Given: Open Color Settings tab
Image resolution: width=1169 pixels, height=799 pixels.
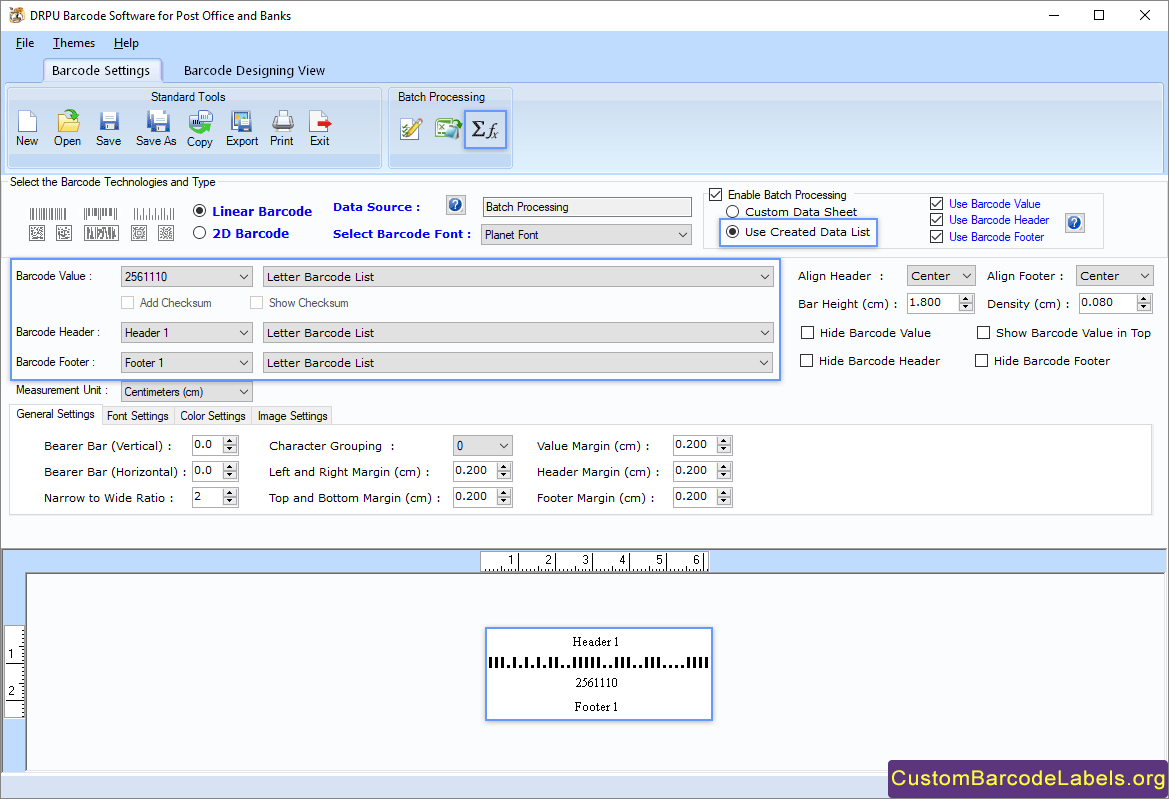Looking at the screenshot, I should (x=212, y=416).
